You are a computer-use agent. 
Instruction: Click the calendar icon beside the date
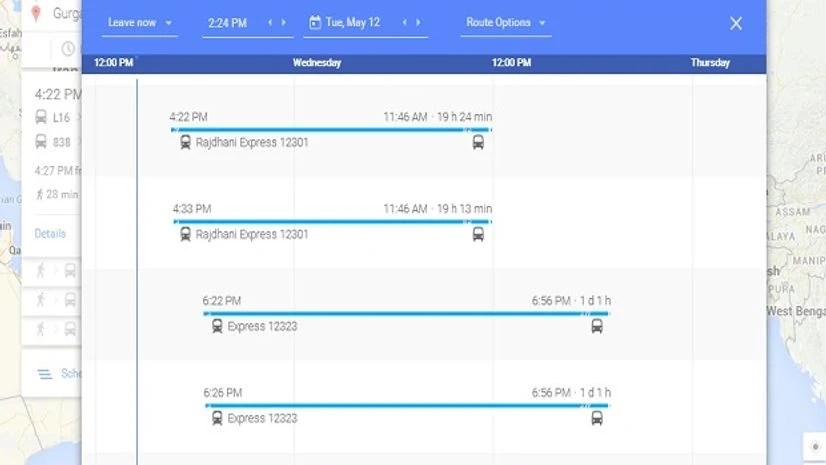click(315, 22)
